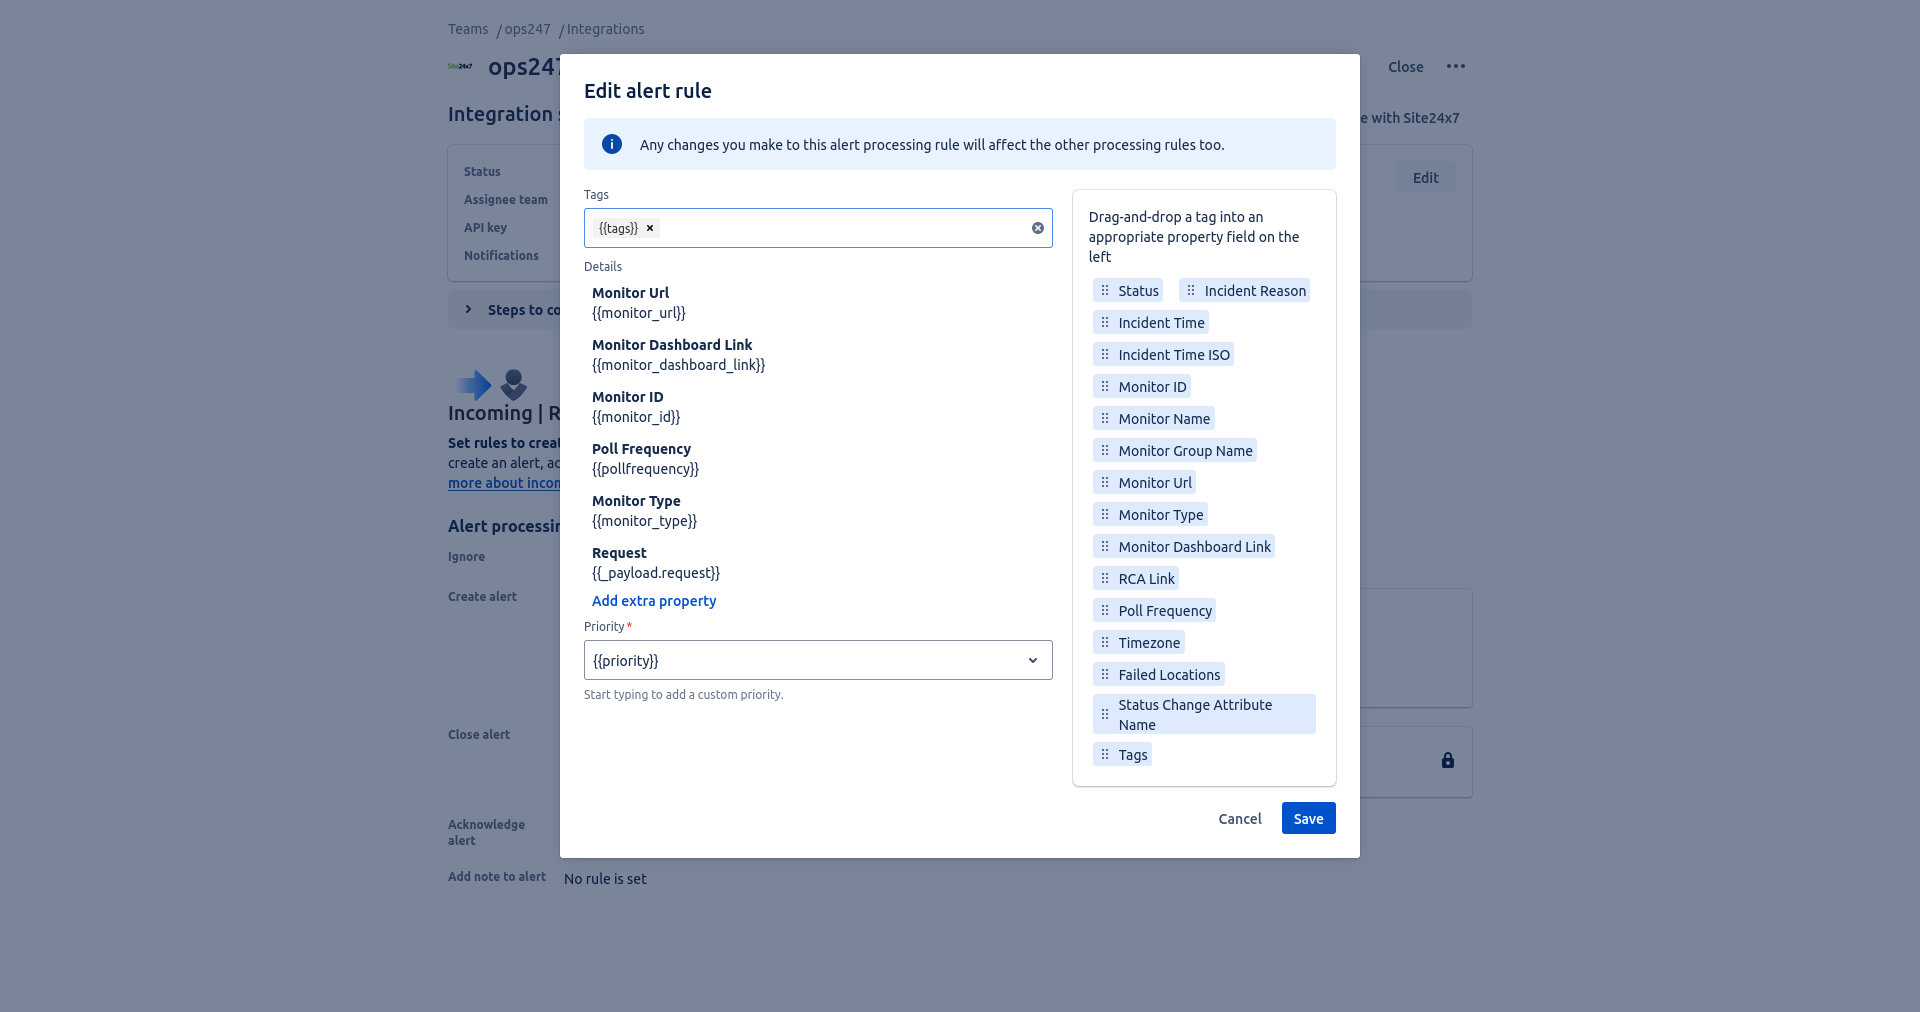
Task: Save the alert rule changes
Action: tap(1308, 819)
